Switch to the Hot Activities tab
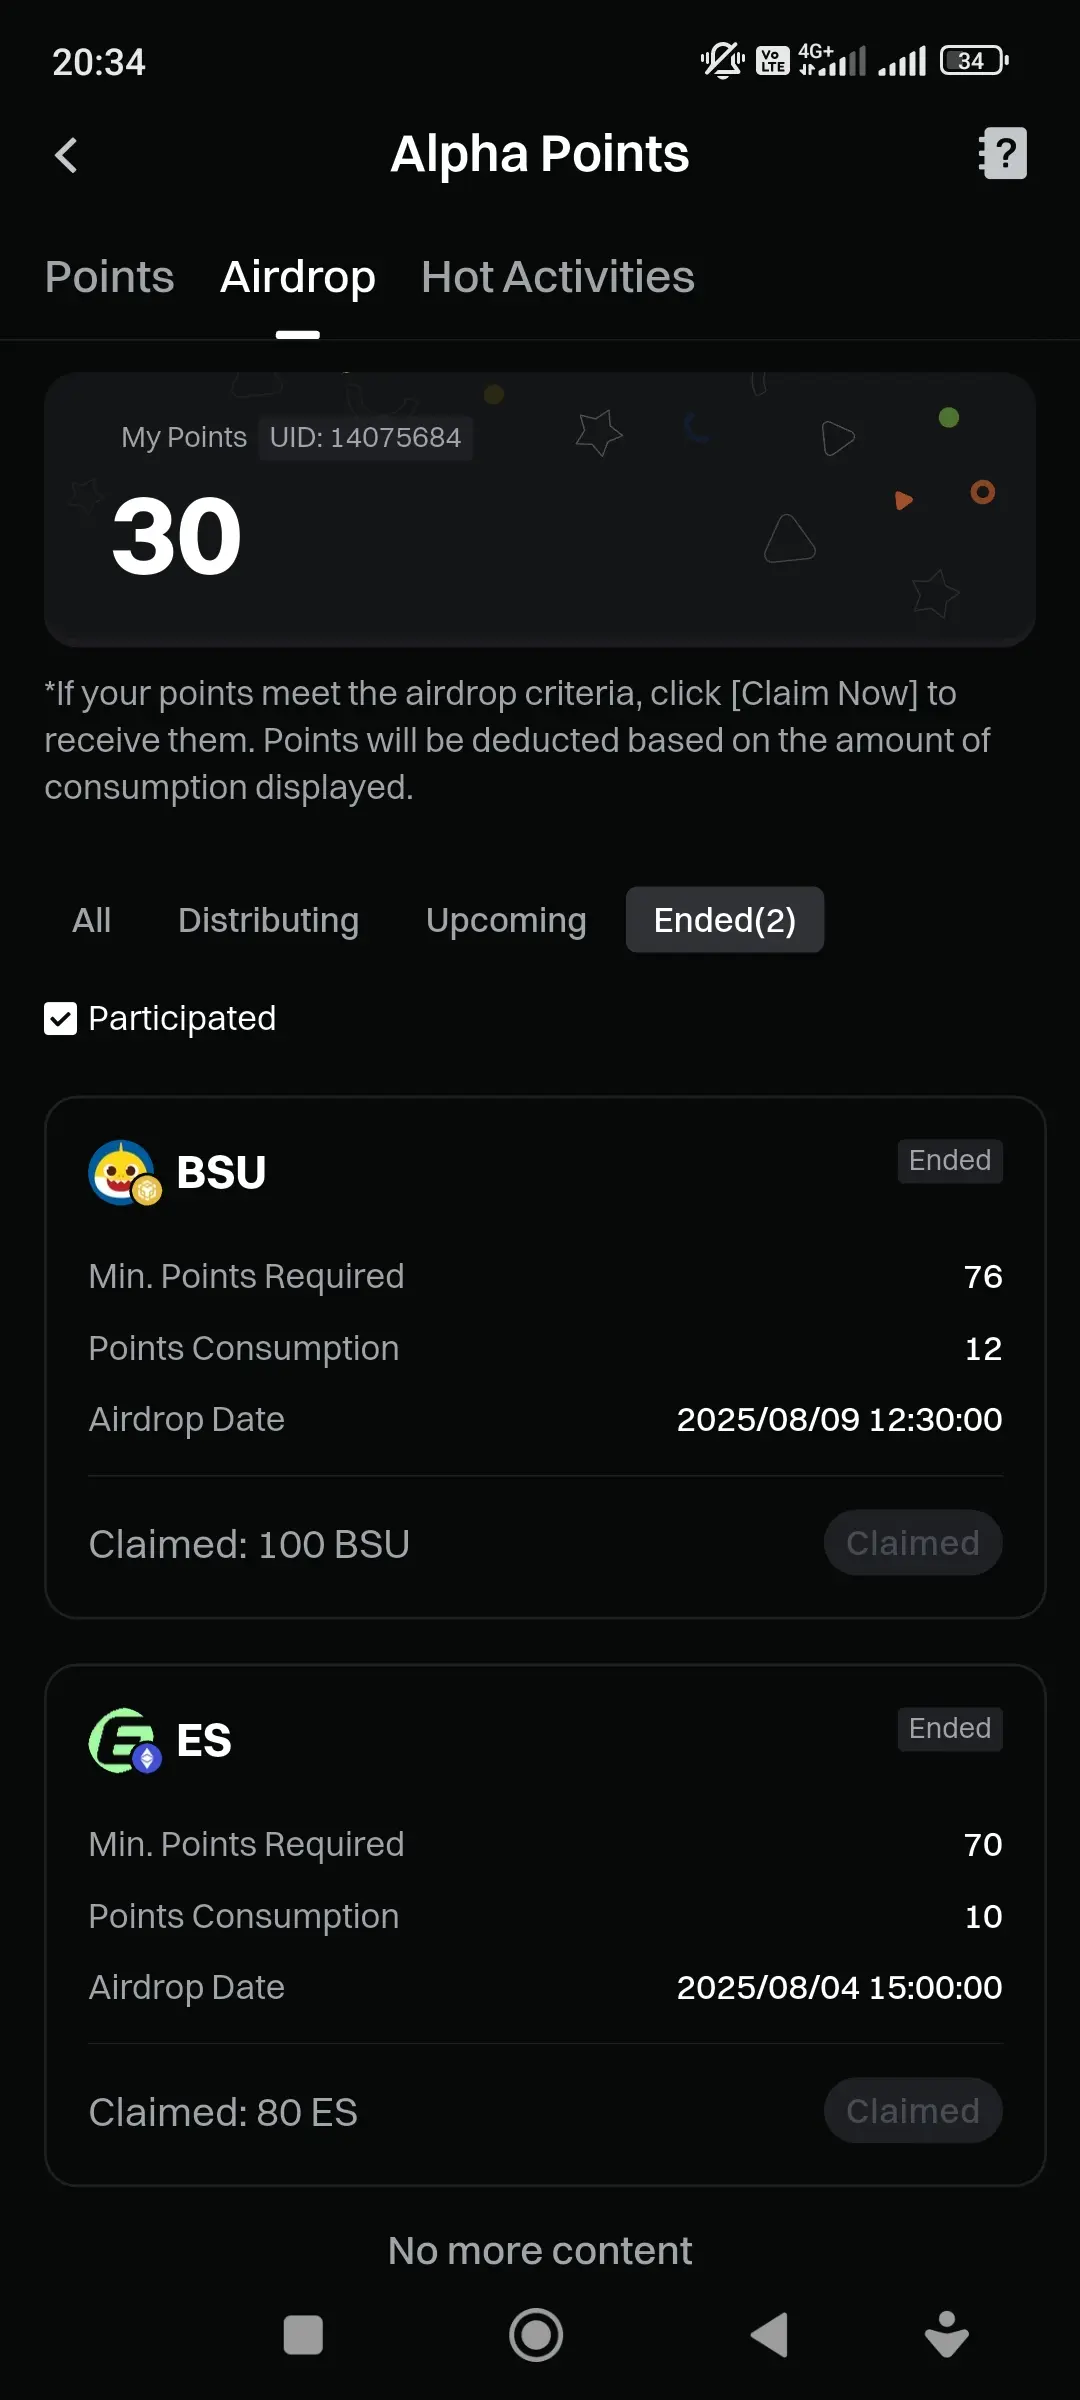 click(558, 277)
